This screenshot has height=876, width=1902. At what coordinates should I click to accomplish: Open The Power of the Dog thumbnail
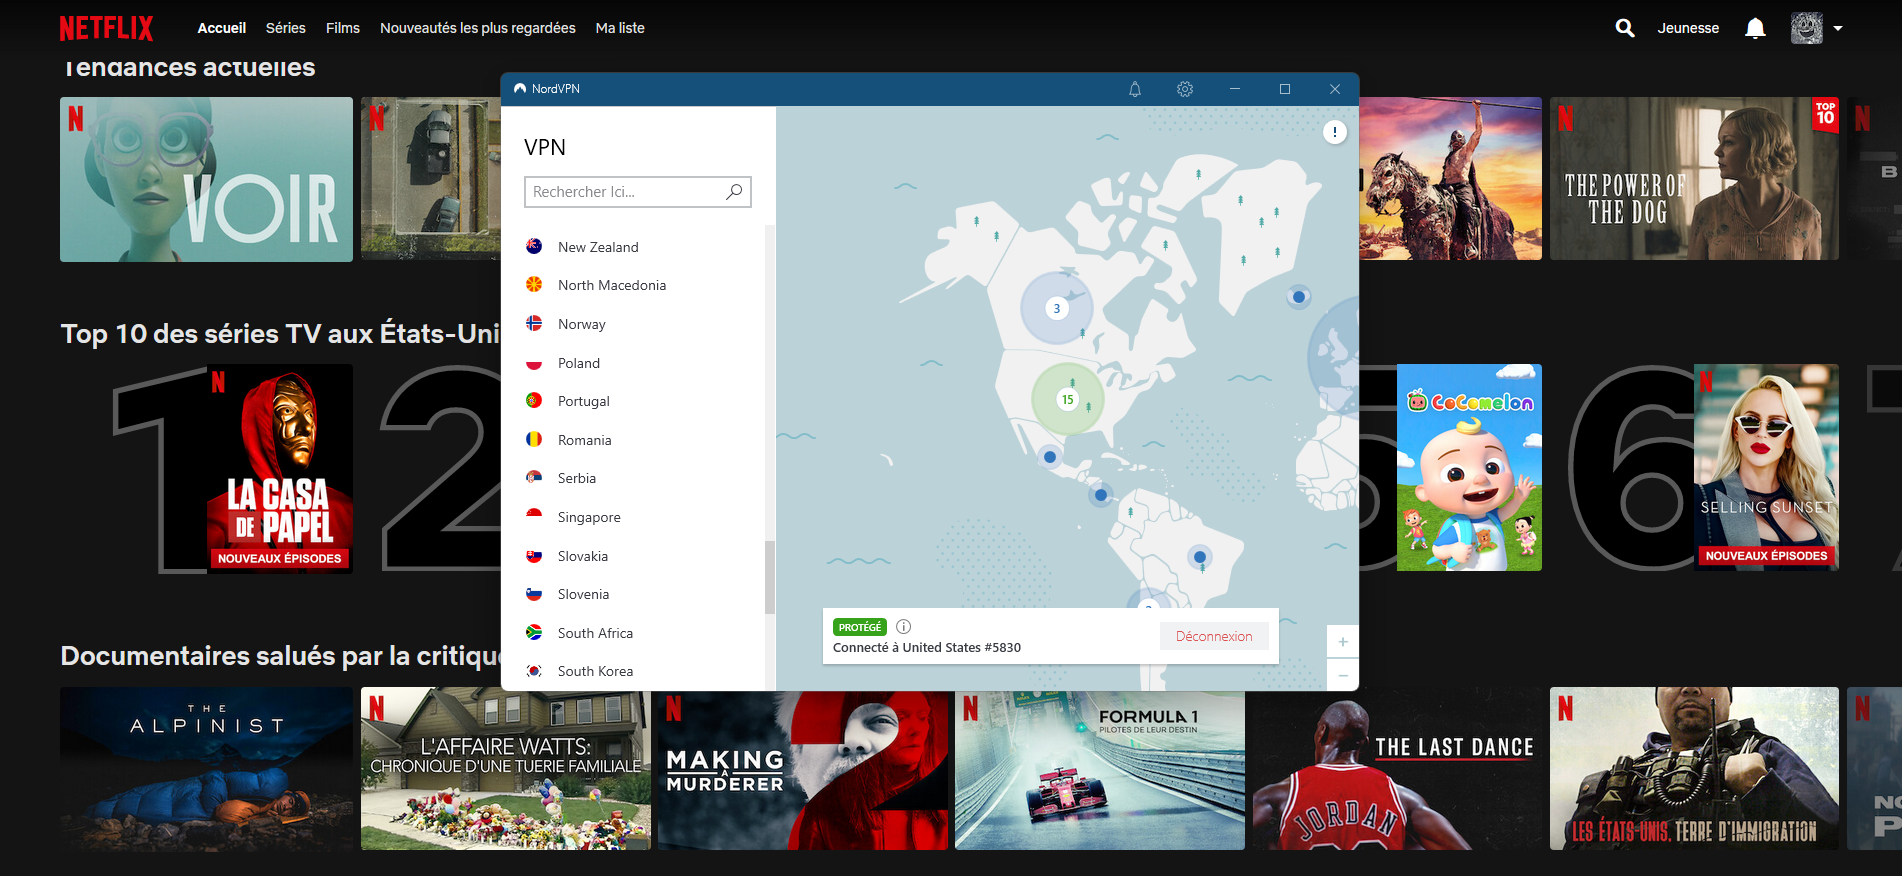[1694, 179]
